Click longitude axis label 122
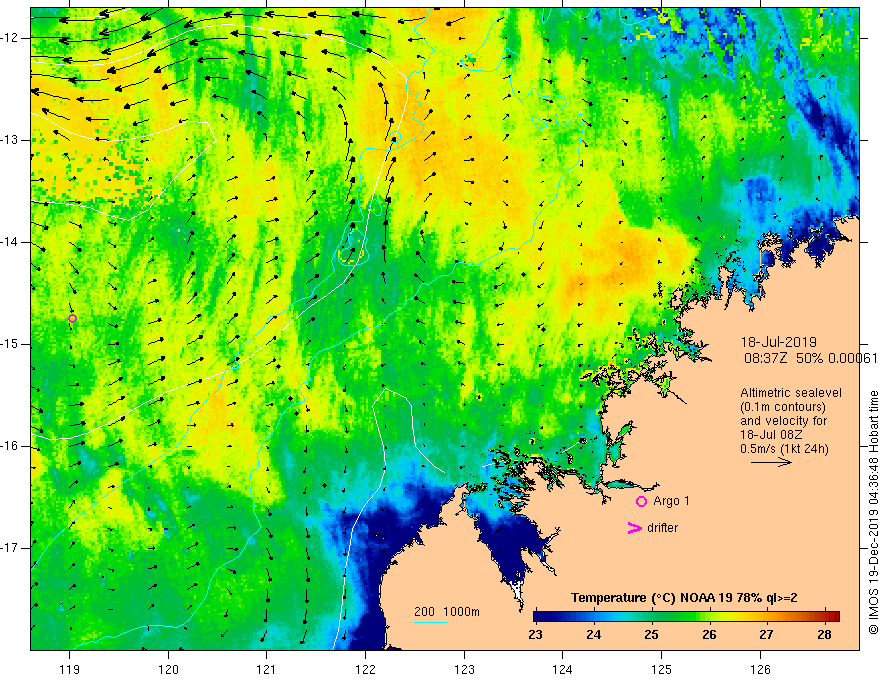The width and height of the screenshot is (880, 680). (365, 669)
